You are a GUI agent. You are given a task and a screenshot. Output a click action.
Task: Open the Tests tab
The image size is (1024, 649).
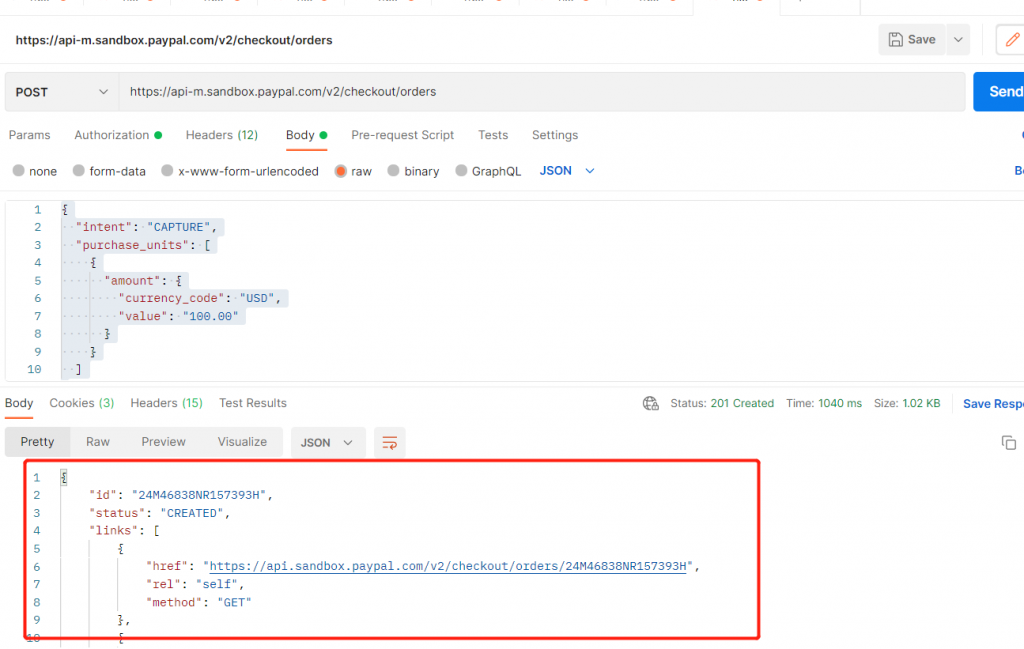coord(492,135)
